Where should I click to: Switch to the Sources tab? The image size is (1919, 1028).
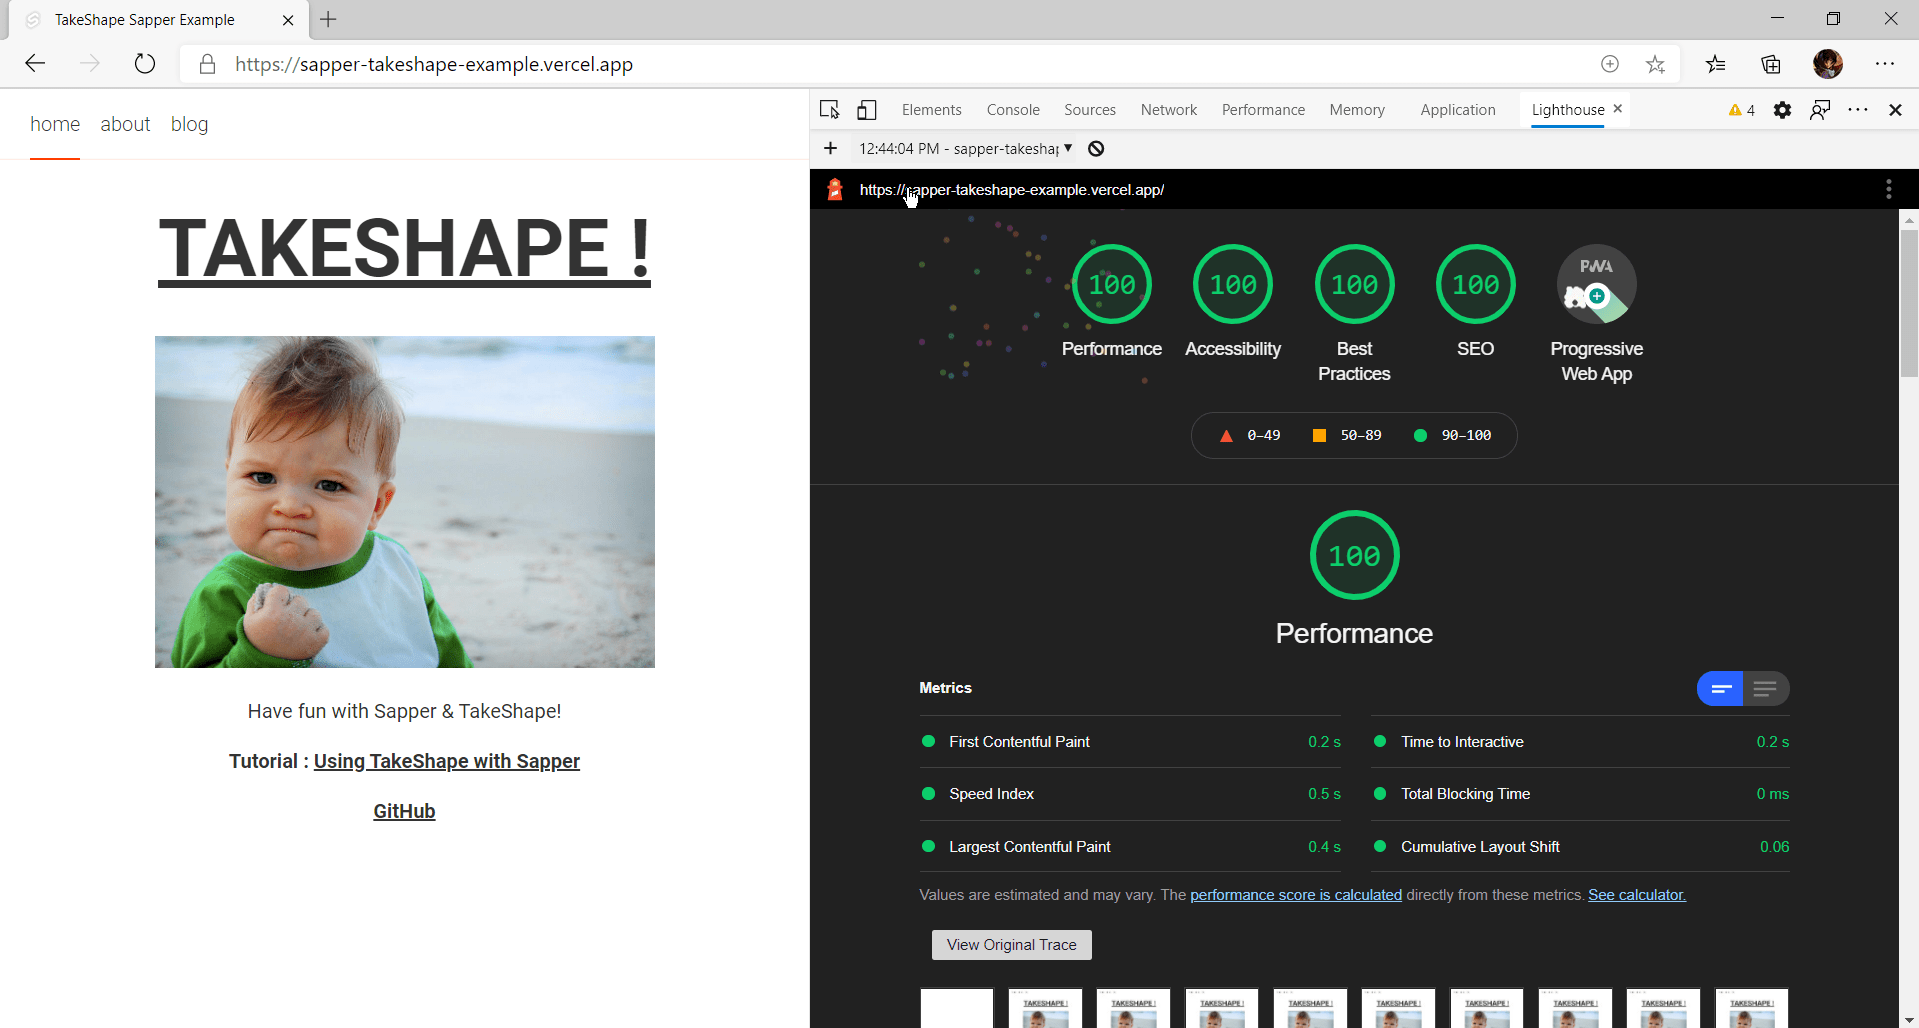[x=1090, y=110]
